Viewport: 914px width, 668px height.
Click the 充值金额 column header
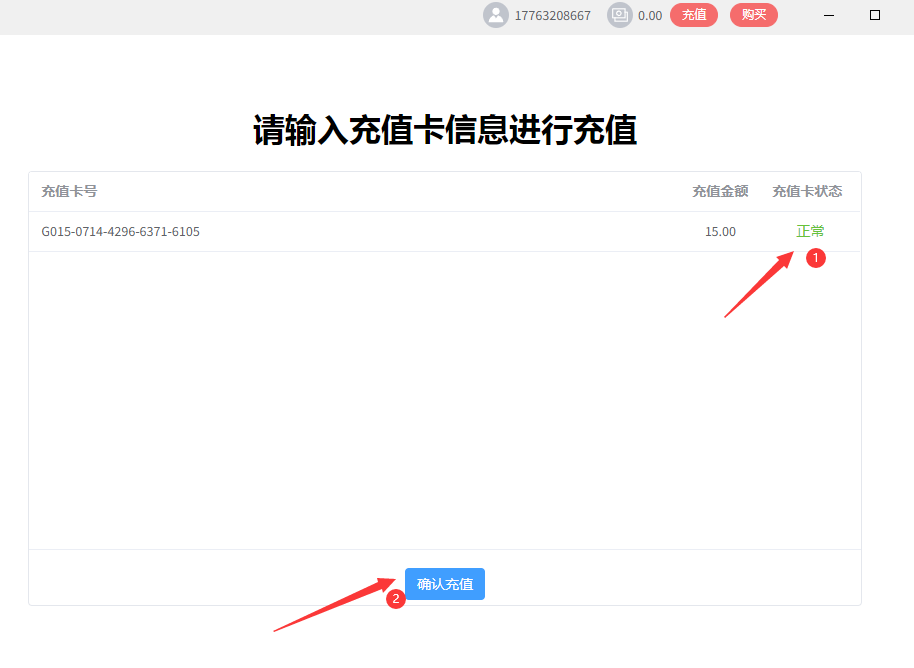720,191
